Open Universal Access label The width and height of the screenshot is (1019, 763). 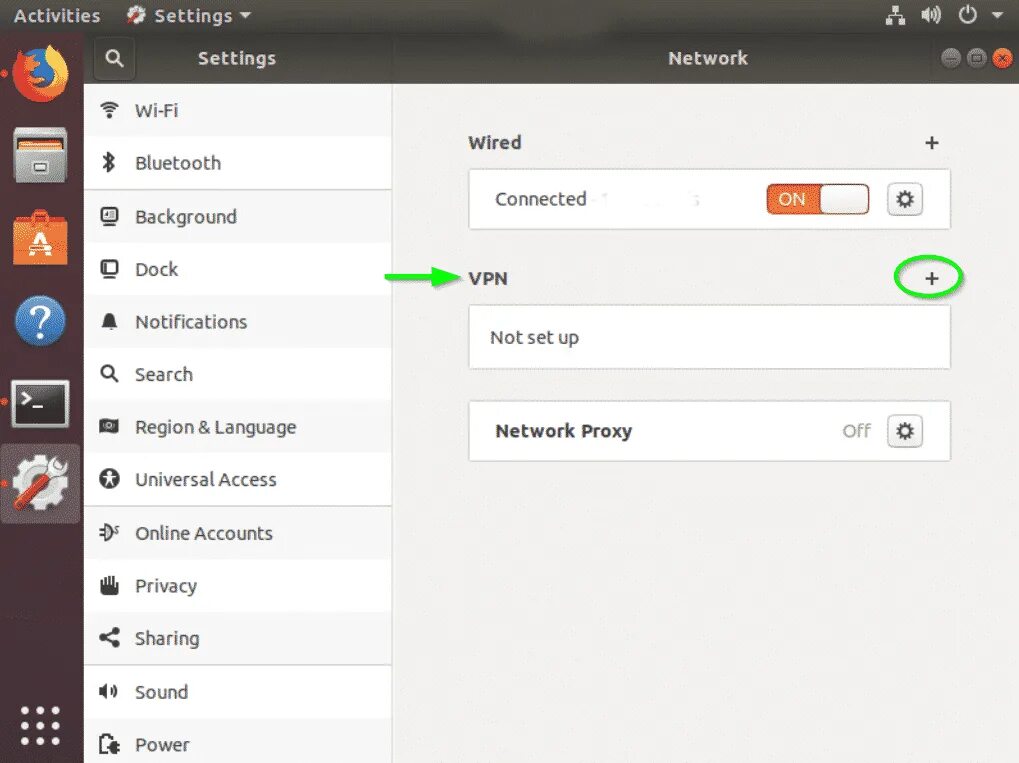click(206, 480)
